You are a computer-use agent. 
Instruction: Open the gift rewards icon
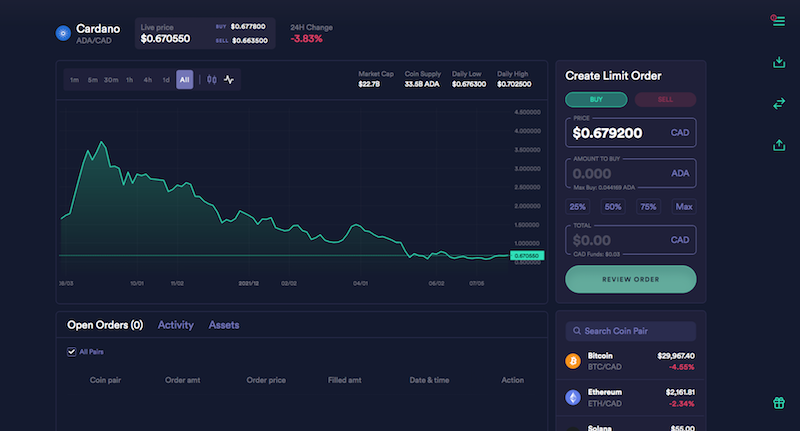tap(779, 403)
